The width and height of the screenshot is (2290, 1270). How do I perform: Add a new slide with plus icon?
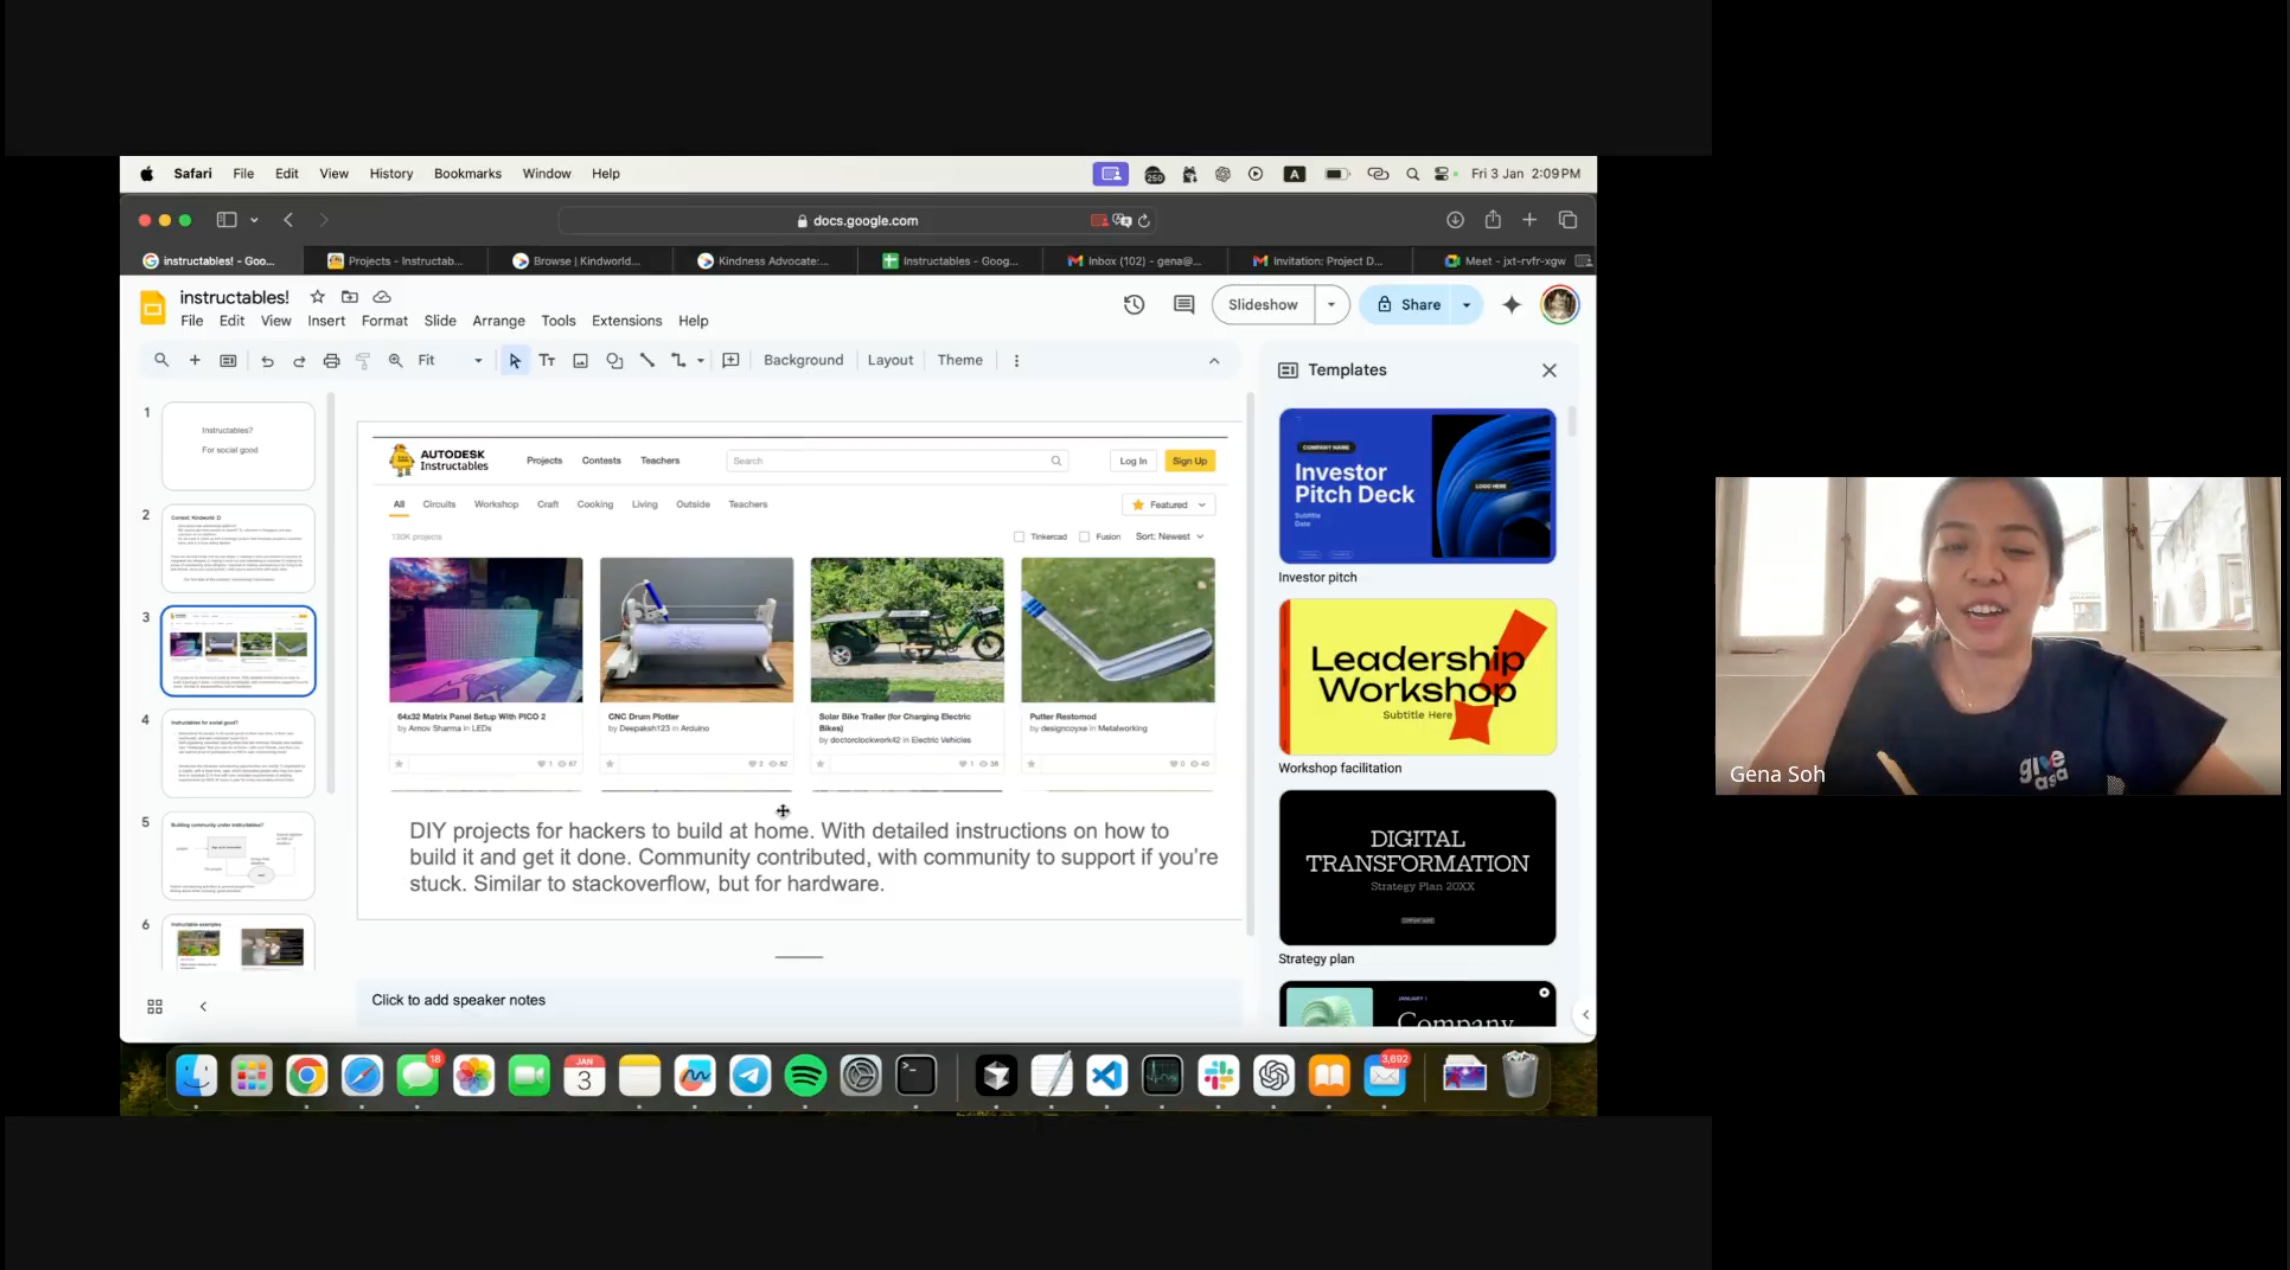click(x=194, y=360)
